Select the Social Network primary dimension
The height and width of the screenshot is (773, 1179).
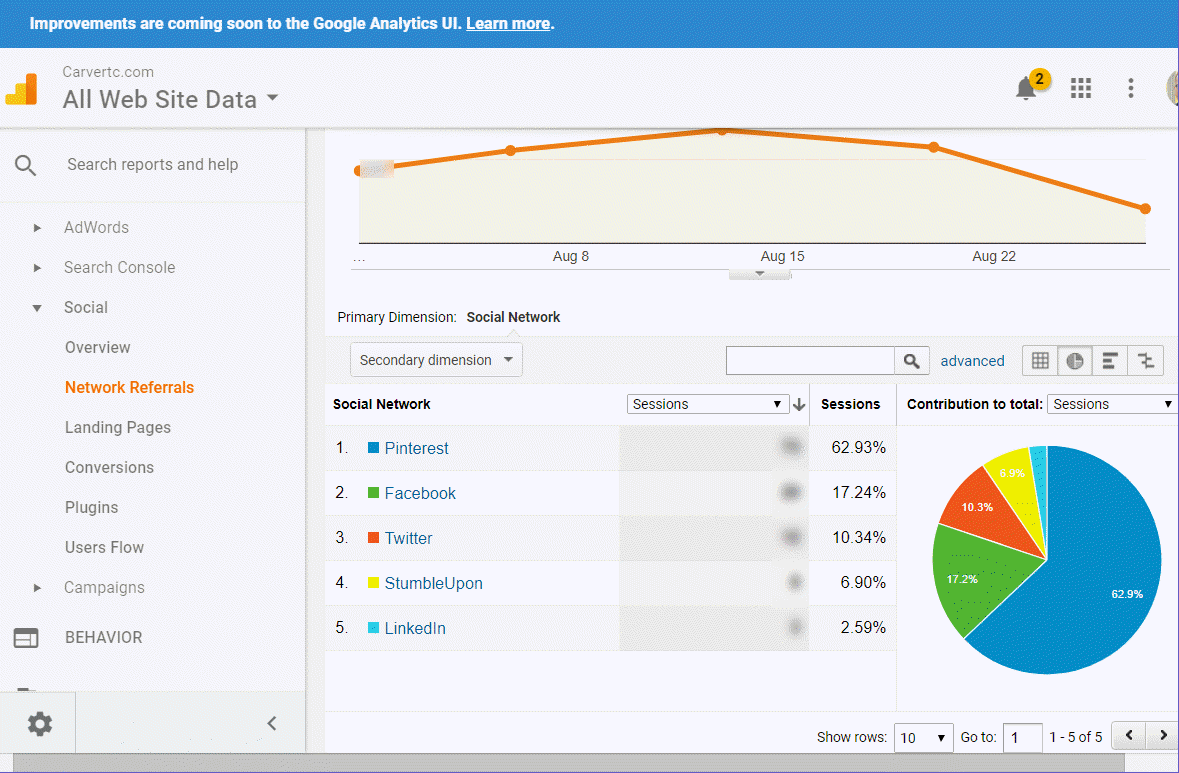pos(513,317)
